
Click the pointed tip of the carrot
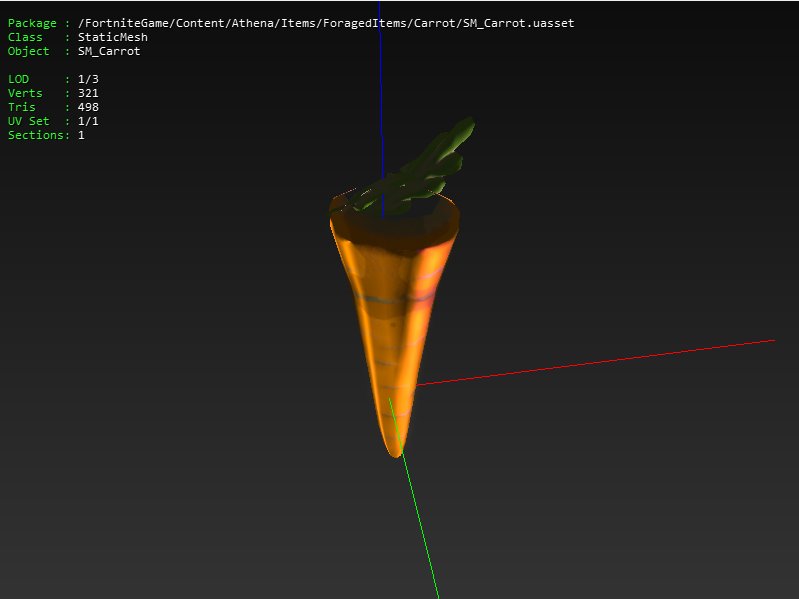point(395,450)
